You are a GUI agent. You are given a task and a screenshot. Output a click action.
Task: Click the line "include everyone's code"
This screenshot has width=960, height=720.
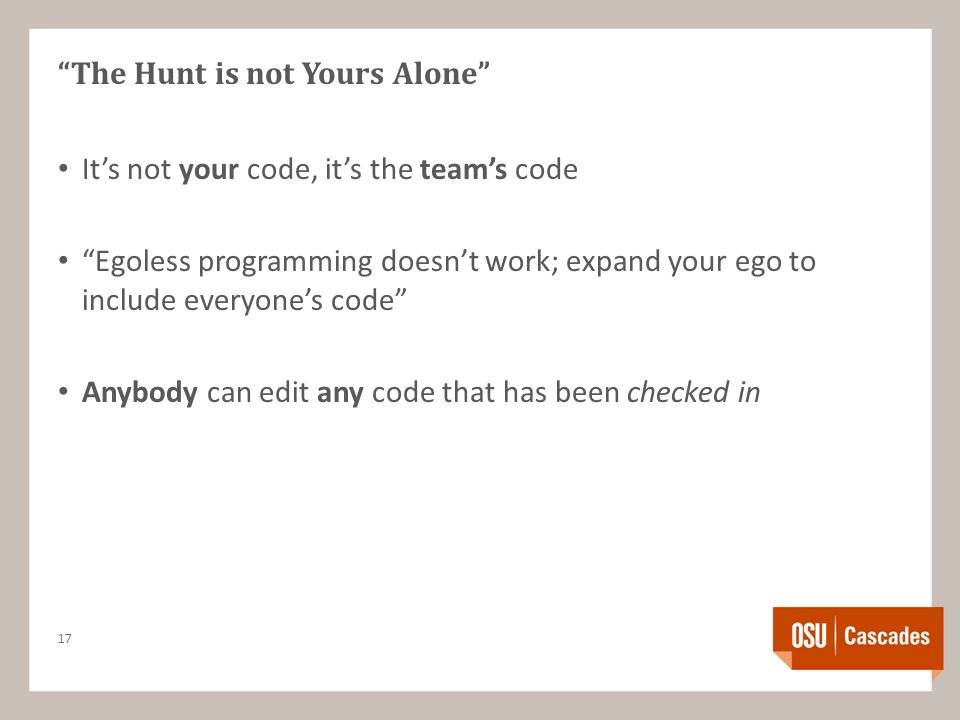(x=244, y=300)
